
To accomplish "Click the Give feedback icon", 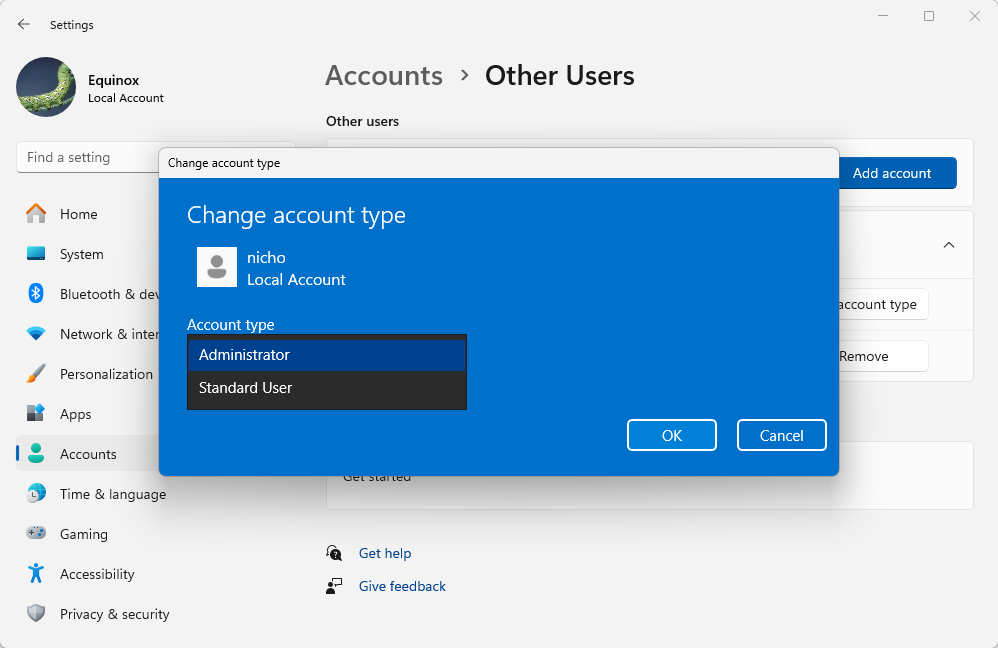I will (x=334, y=586).
